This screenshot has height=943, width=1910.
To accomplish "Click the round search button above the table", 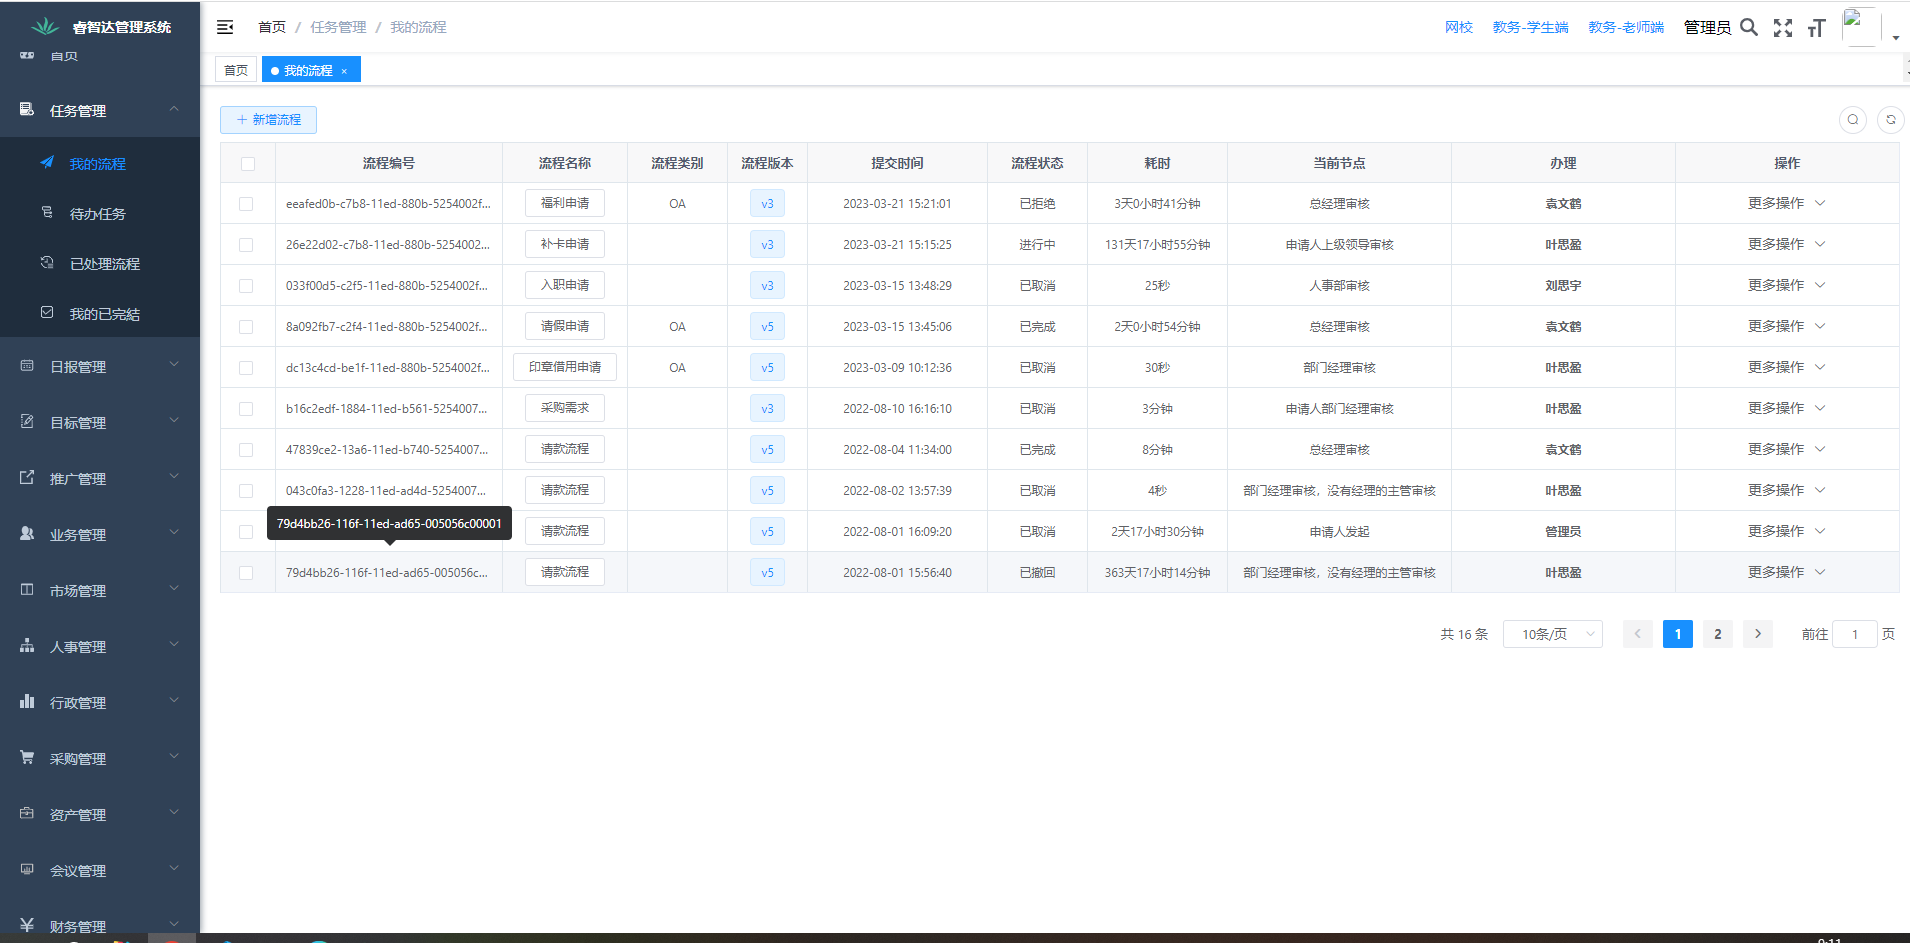I will click(x=1853, y=120).
